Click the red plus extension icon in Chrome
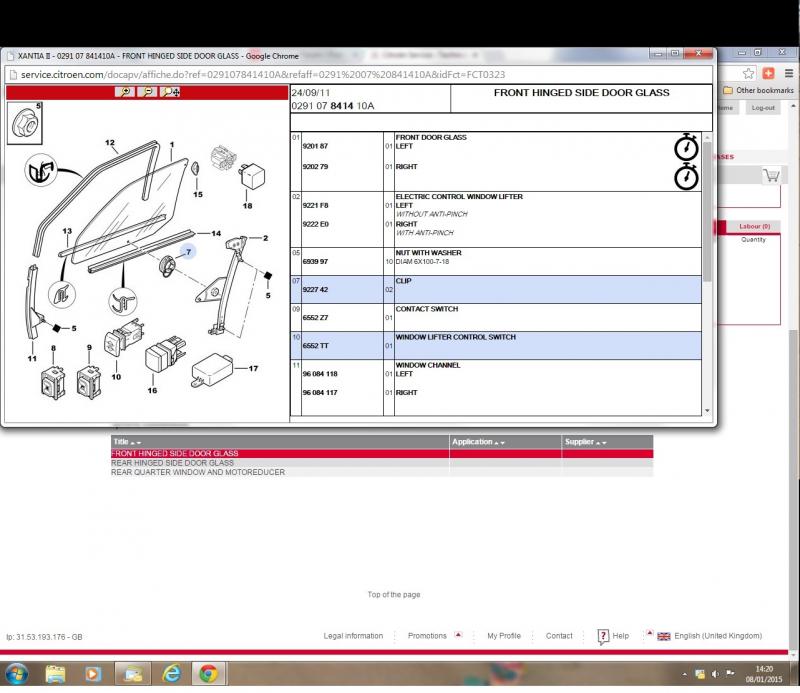Viewport: 800px width, 693px height. [x=768, y=73]
